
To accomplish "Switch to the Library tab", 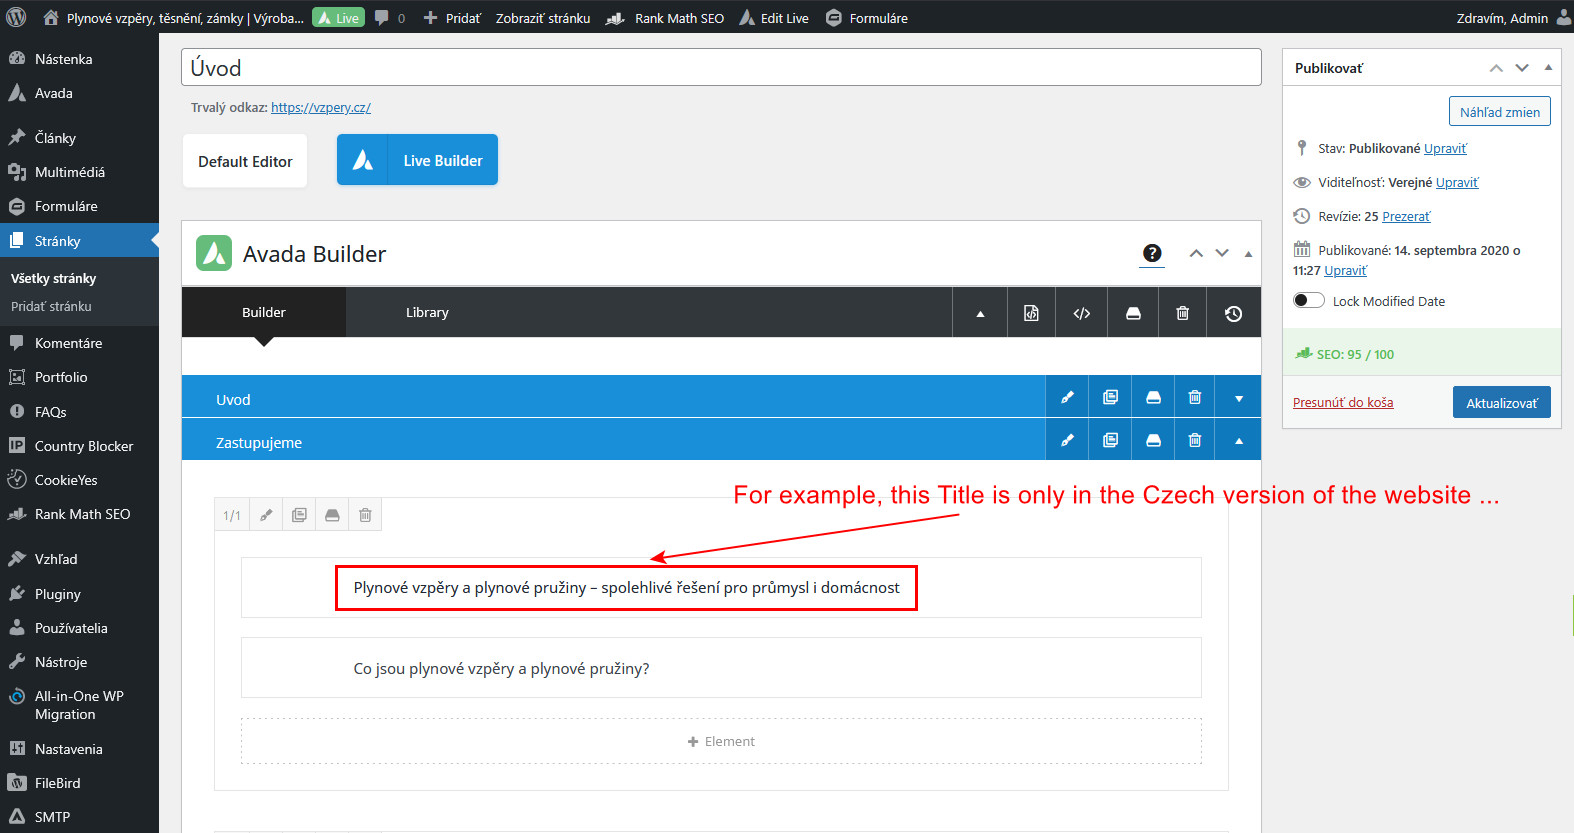I will point(427,312).
